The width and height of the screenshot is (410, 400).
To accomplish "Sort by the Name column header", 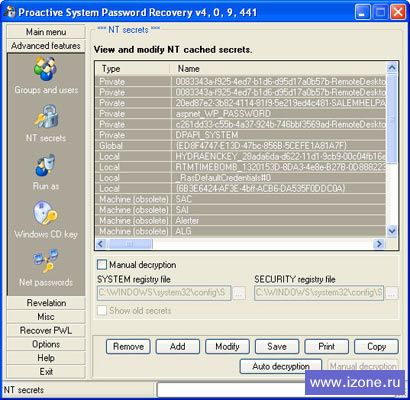I will click(278, 69).
